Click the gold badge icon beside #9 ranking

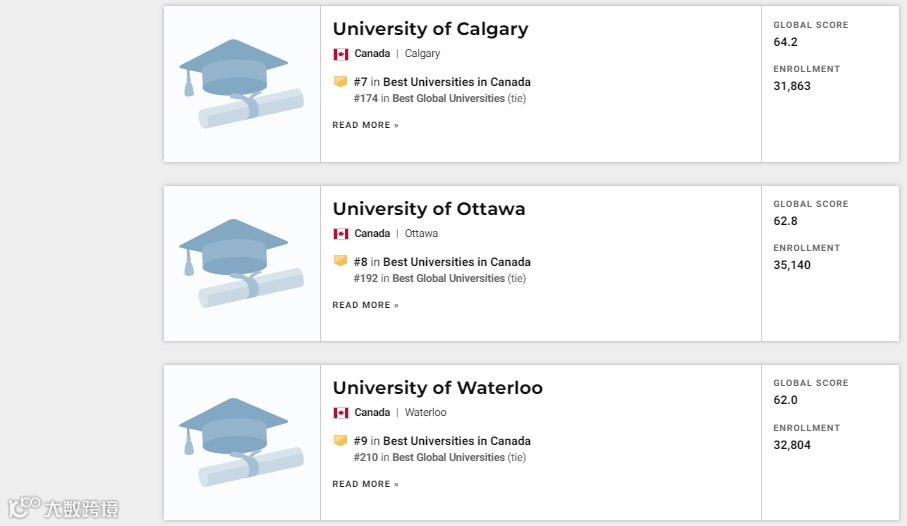(340, 440)
